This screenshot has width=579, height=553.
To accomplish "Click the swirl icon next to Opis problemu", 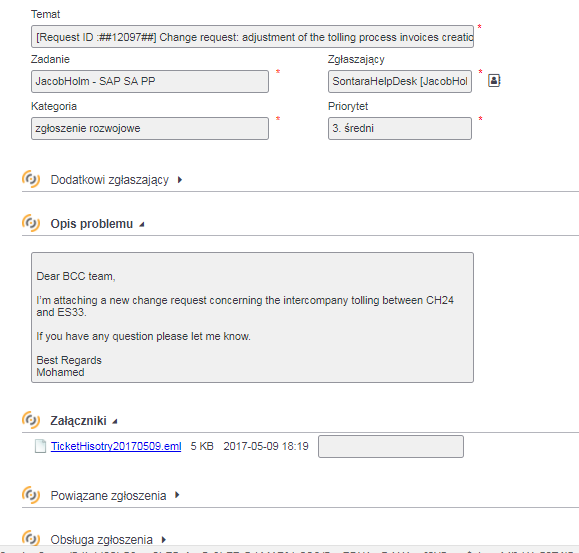I will pos(31,223).
